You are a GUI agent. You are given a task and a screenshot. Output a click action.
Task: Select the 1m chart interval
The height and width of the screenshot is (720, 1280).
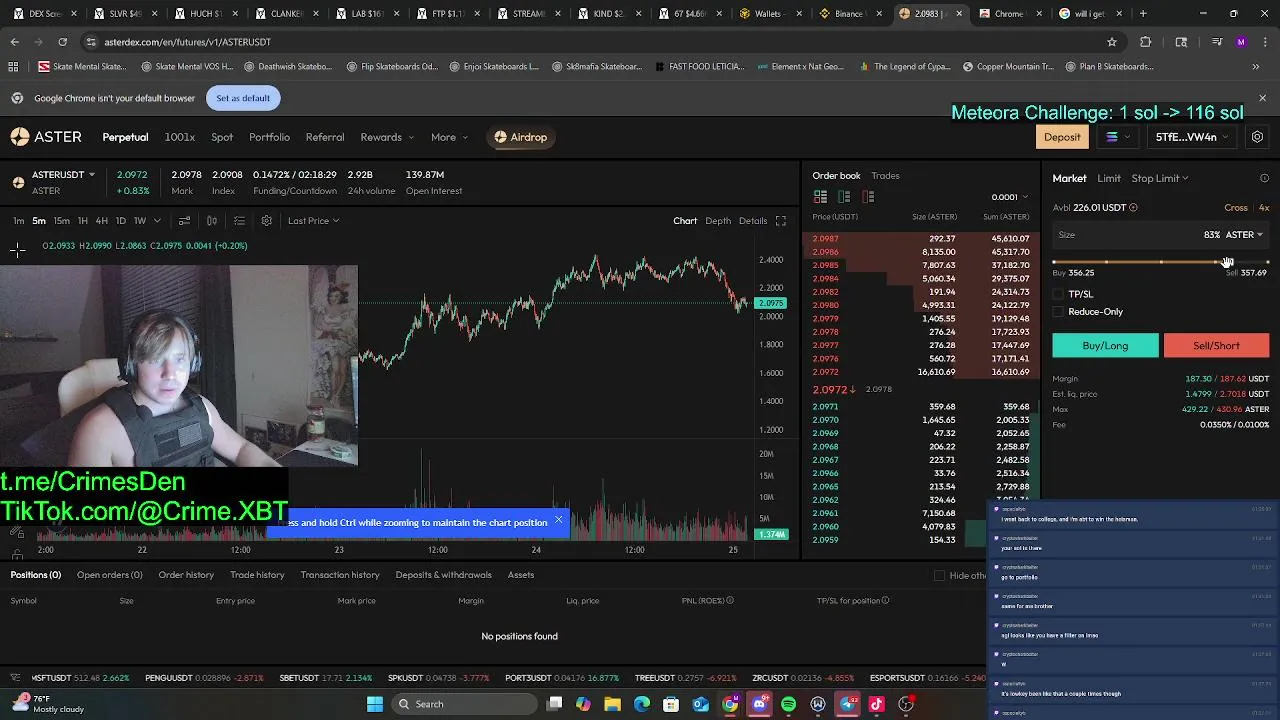click(18, 221)
